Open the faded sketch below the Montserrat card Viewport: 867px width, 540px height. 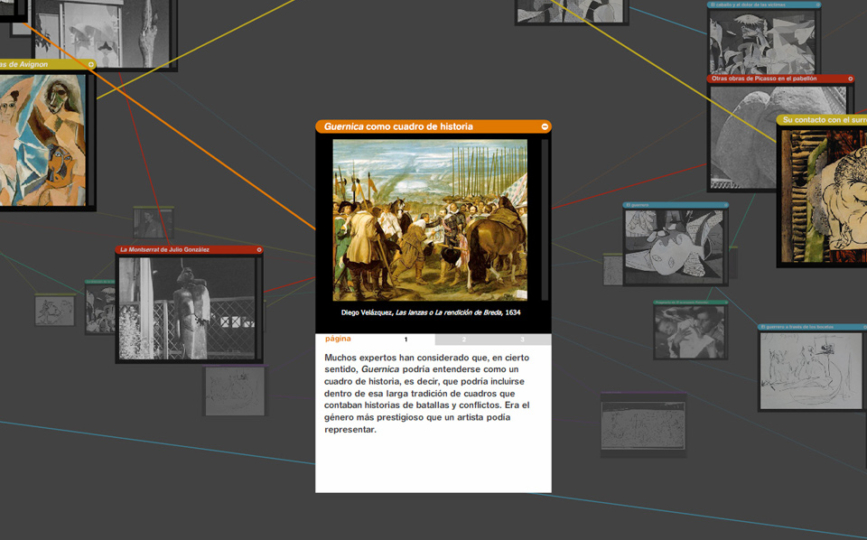tap(235, 391)
